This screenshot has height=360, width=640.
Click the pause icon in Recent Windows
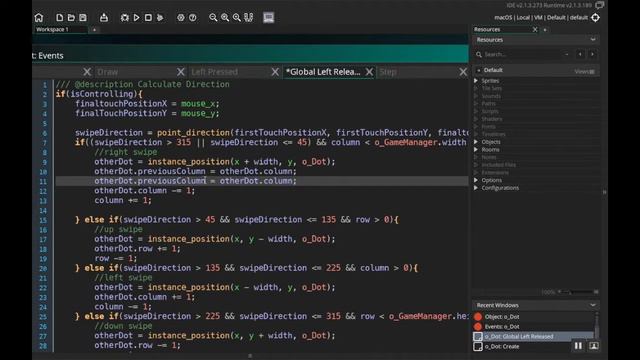(578, 346)
